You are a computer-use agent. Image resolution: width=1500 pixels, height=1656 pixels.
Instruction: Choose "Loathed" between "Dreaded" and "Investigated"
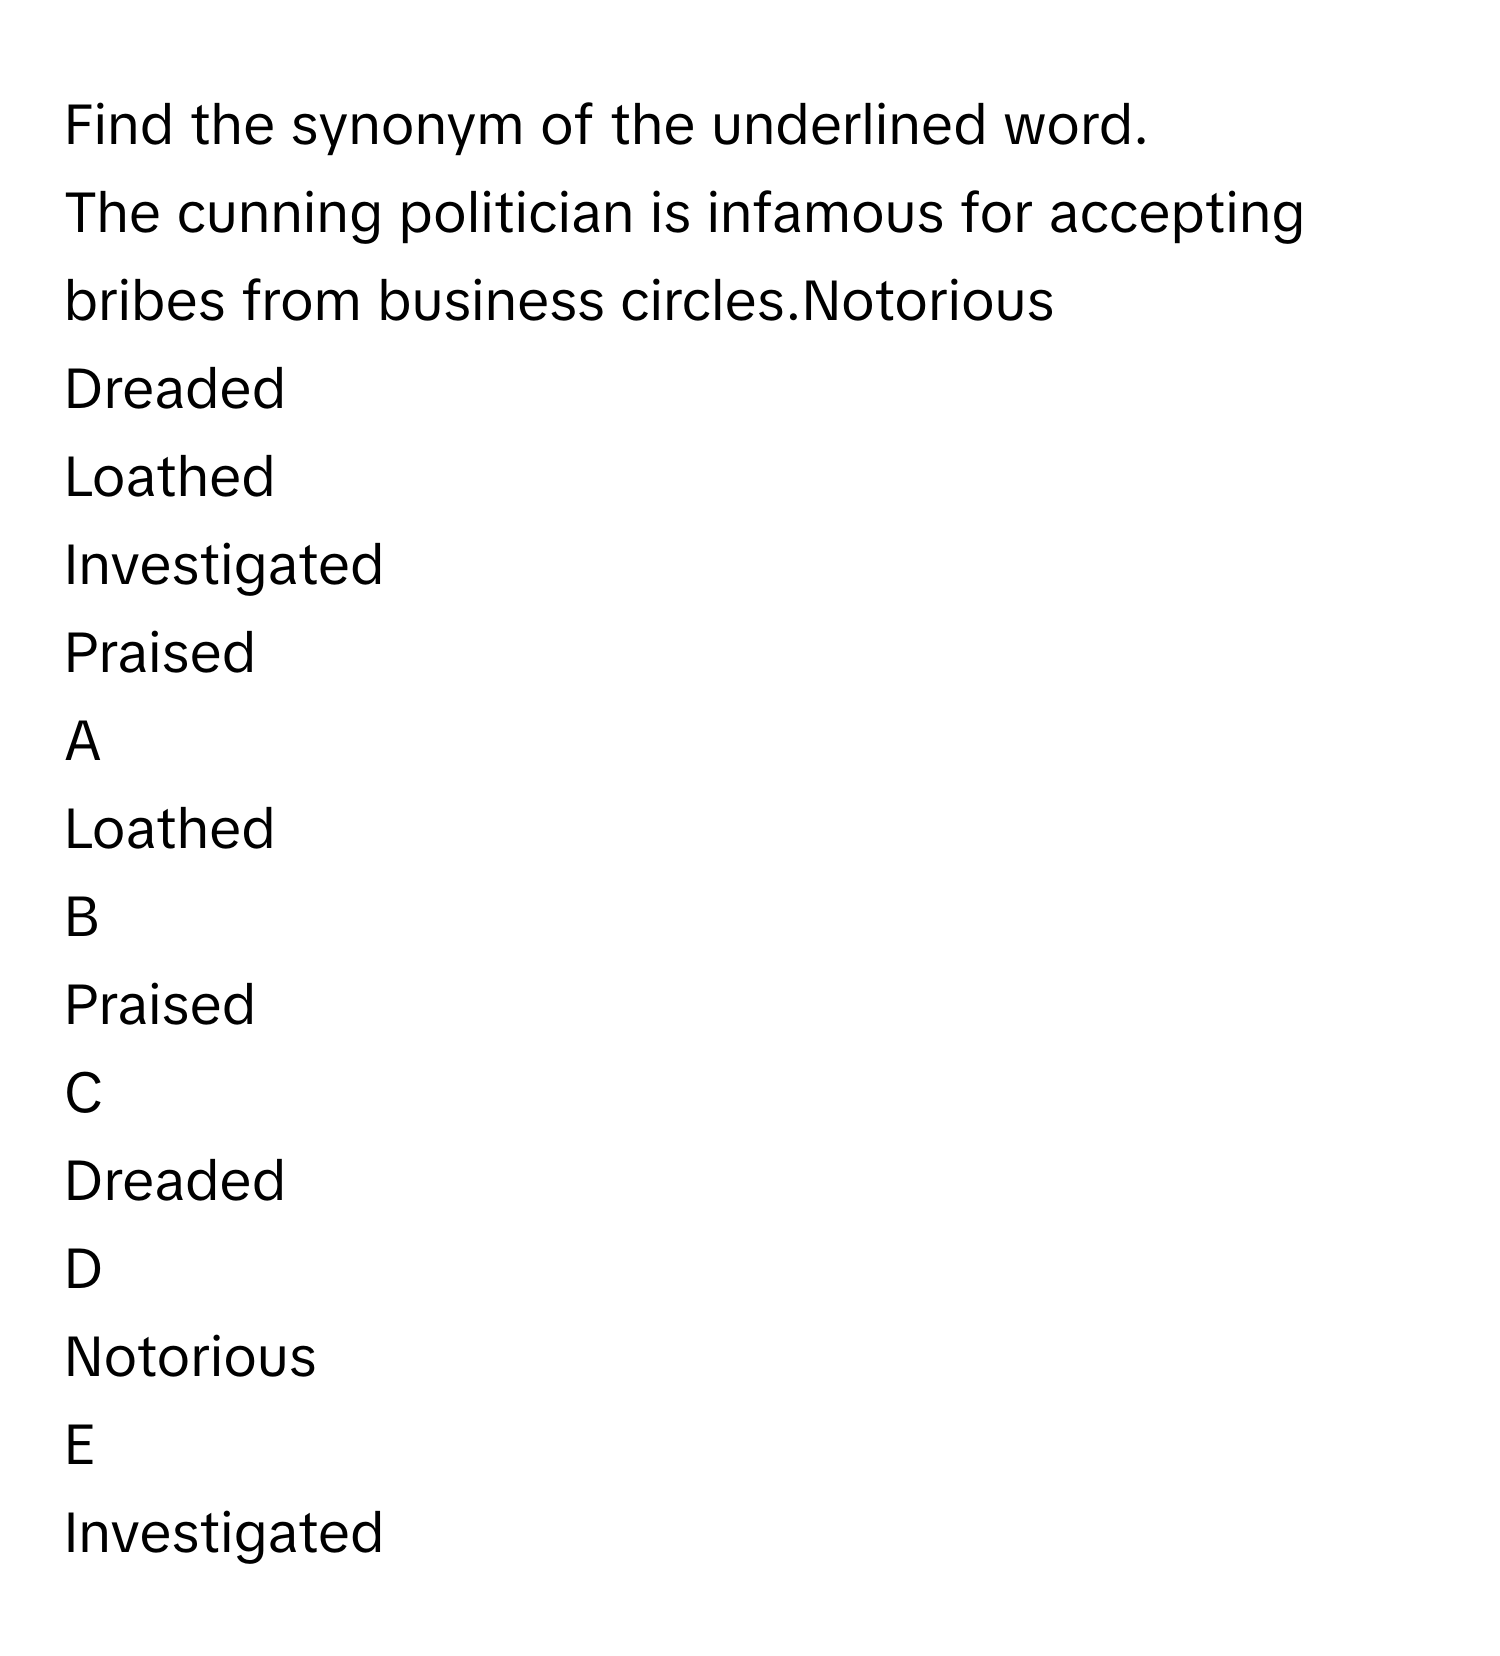point(169,477)
